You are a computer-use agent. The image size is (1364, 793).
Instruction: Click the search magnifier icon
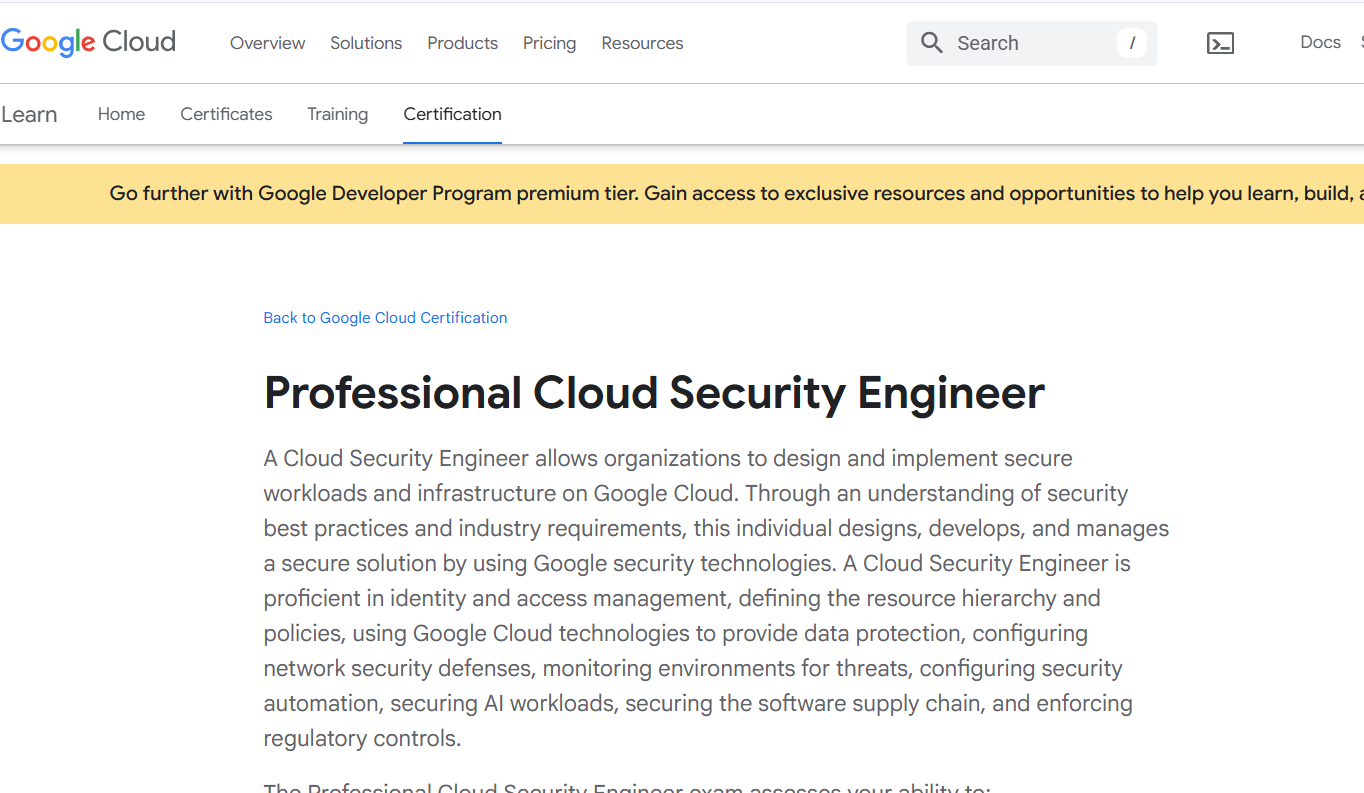pyautogui.click(x=932, y=43)
